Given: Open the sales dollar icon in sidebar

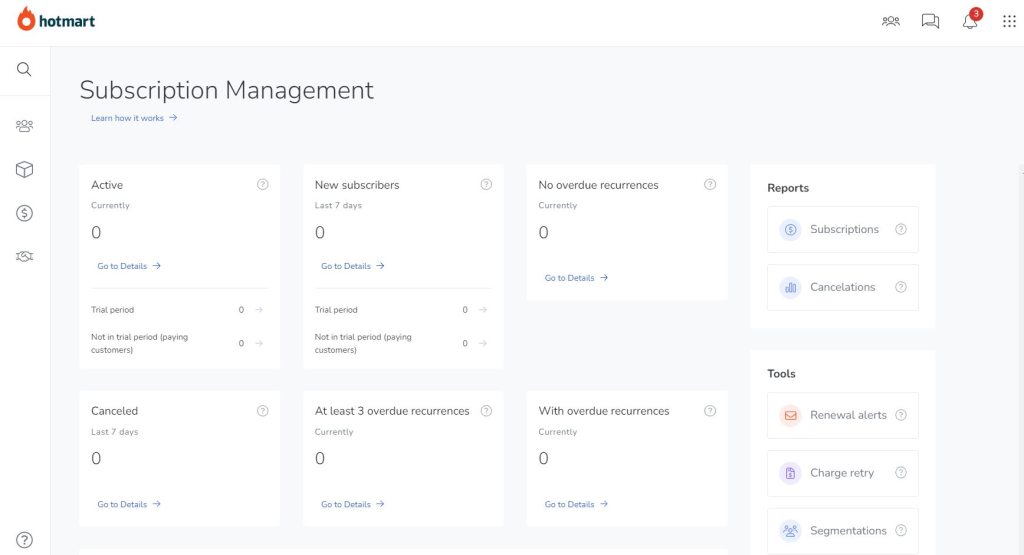Looking at the screenshot, I should pyautogui.click(x=24, y=213).
